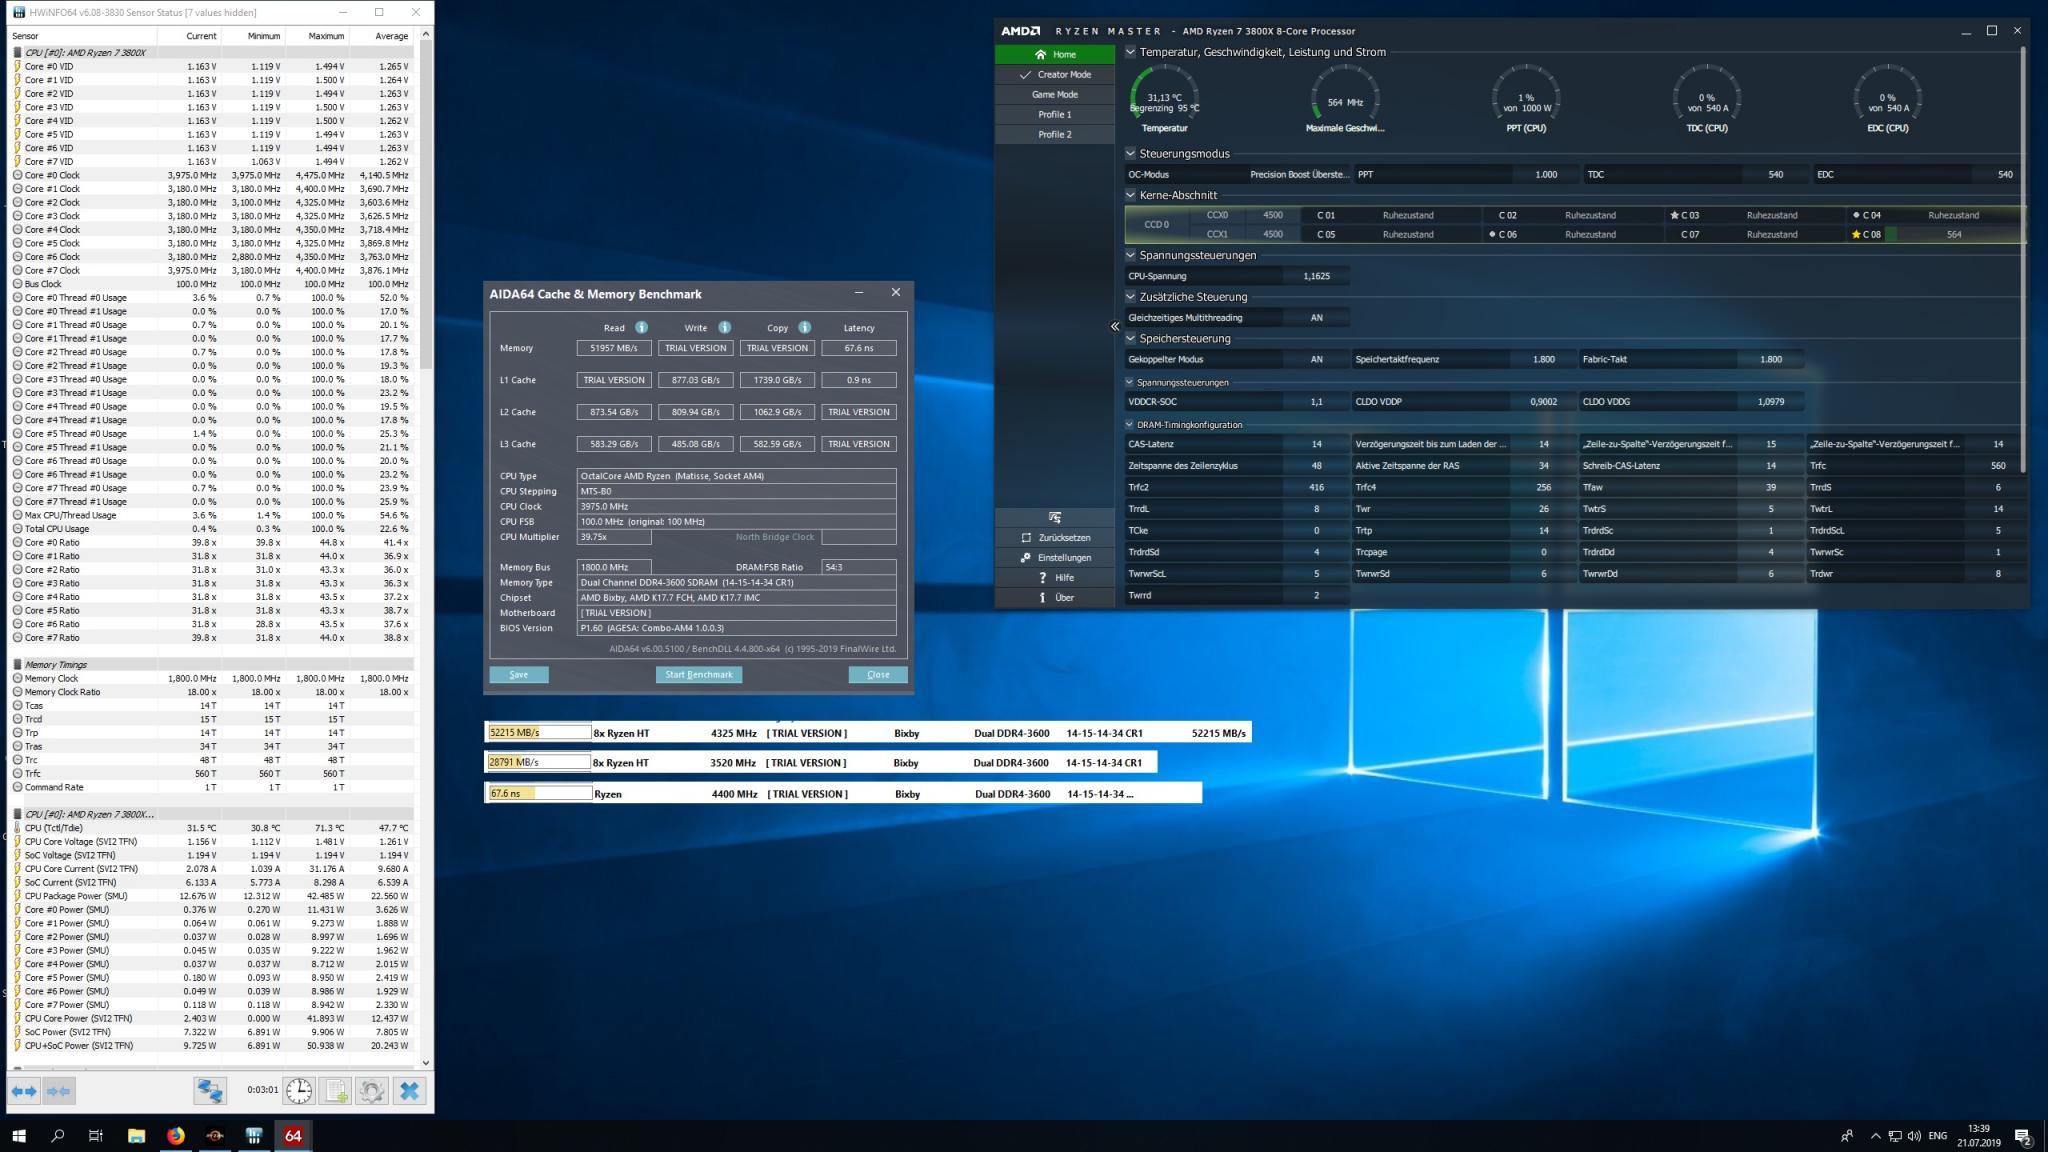
Task: Click the Save button in AIDA64
Action: coord(519,675)
